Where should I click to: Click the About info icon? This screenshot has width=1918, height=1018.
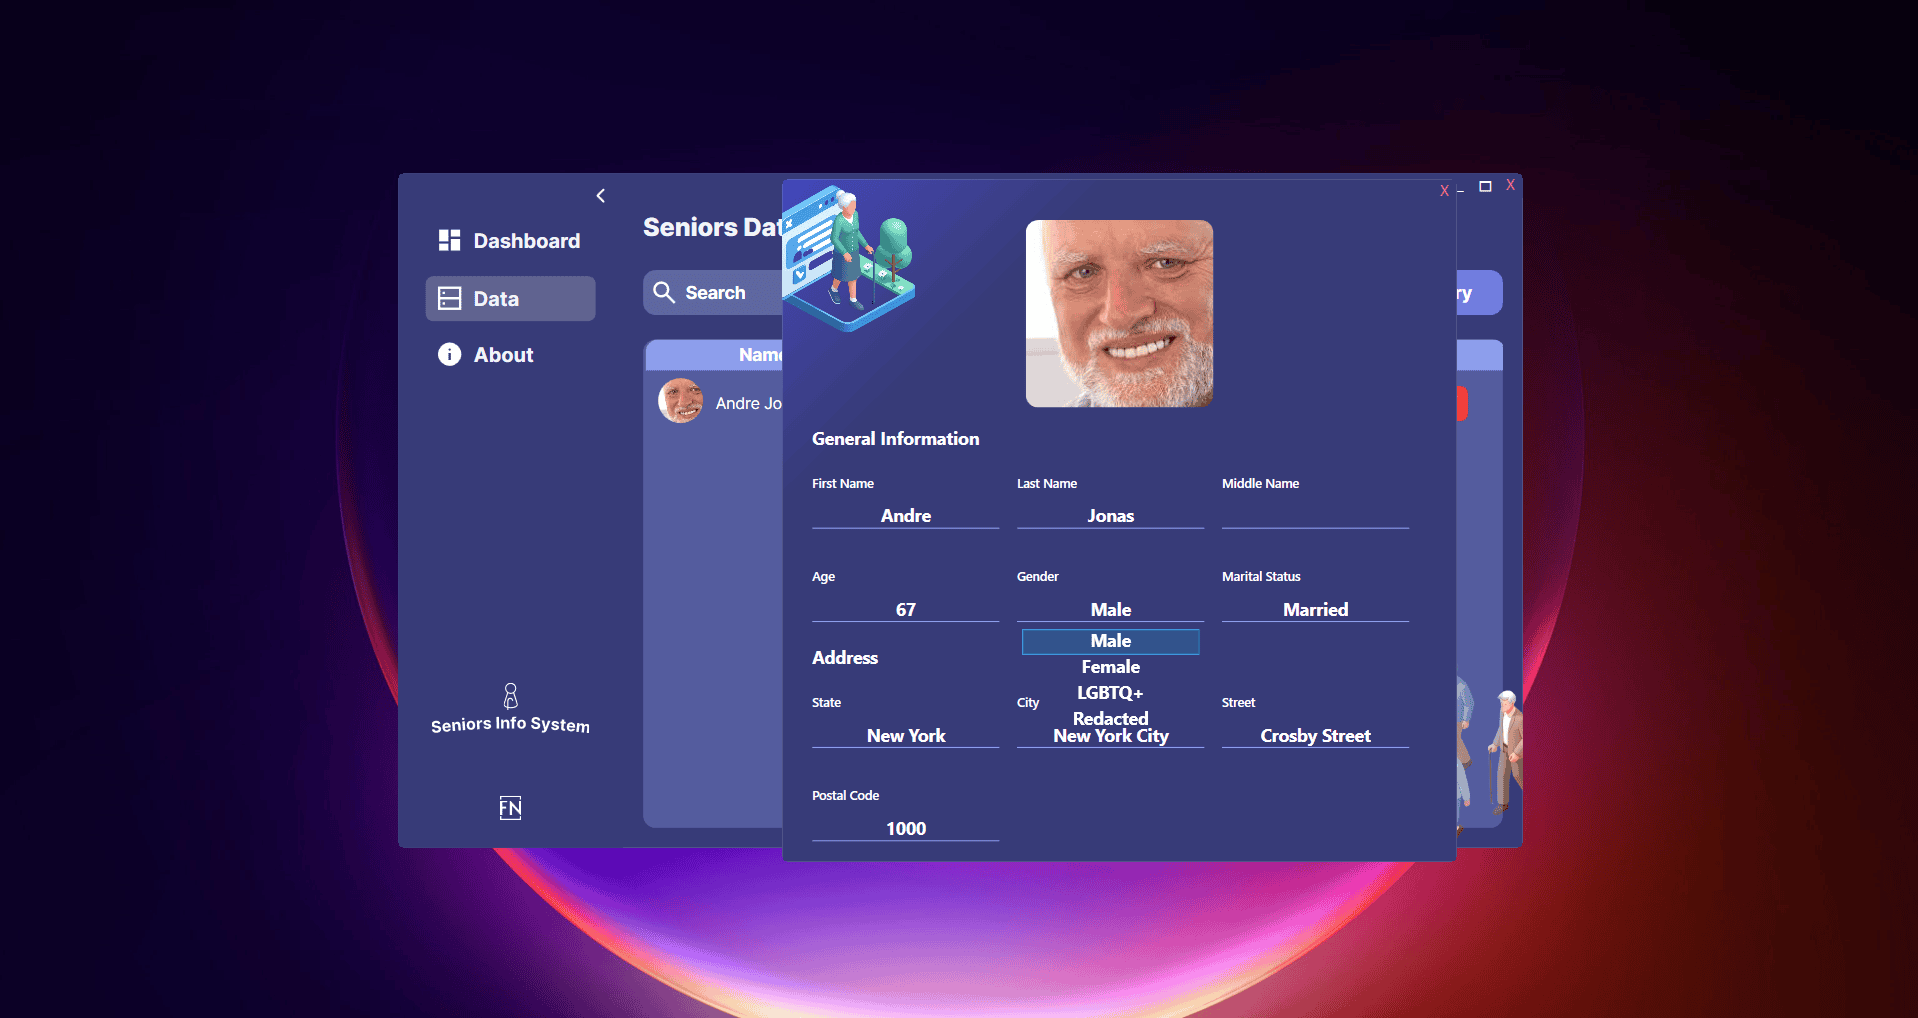tap(449, 355)
